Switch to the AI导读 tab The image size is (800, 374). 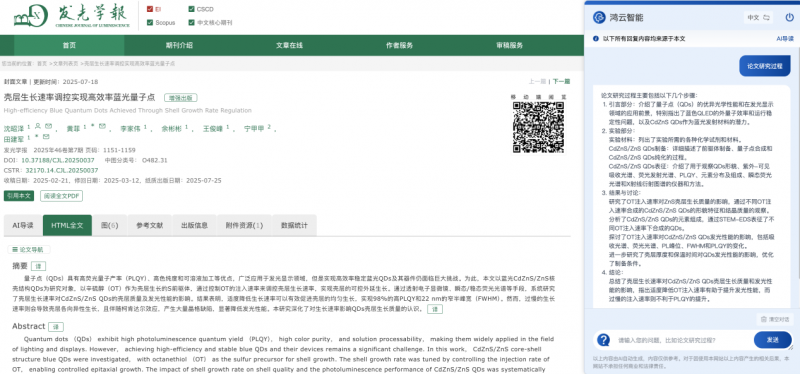23,225
